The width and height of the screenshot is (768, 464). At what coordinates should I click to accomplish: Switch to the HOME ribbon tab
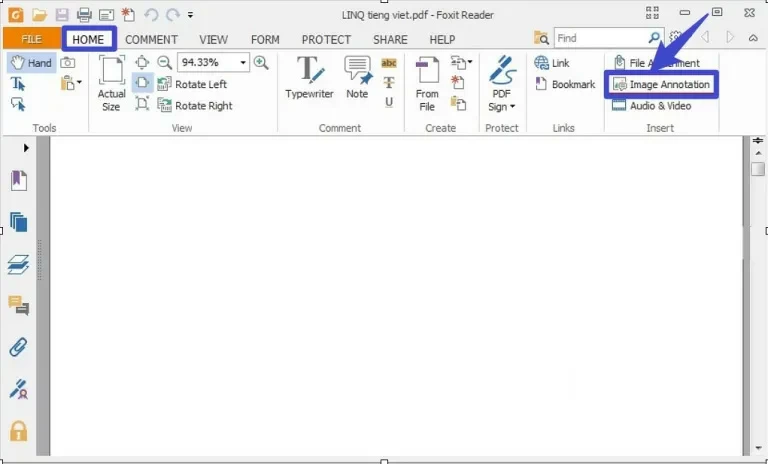pyautogui.click(x=88, y=39)
